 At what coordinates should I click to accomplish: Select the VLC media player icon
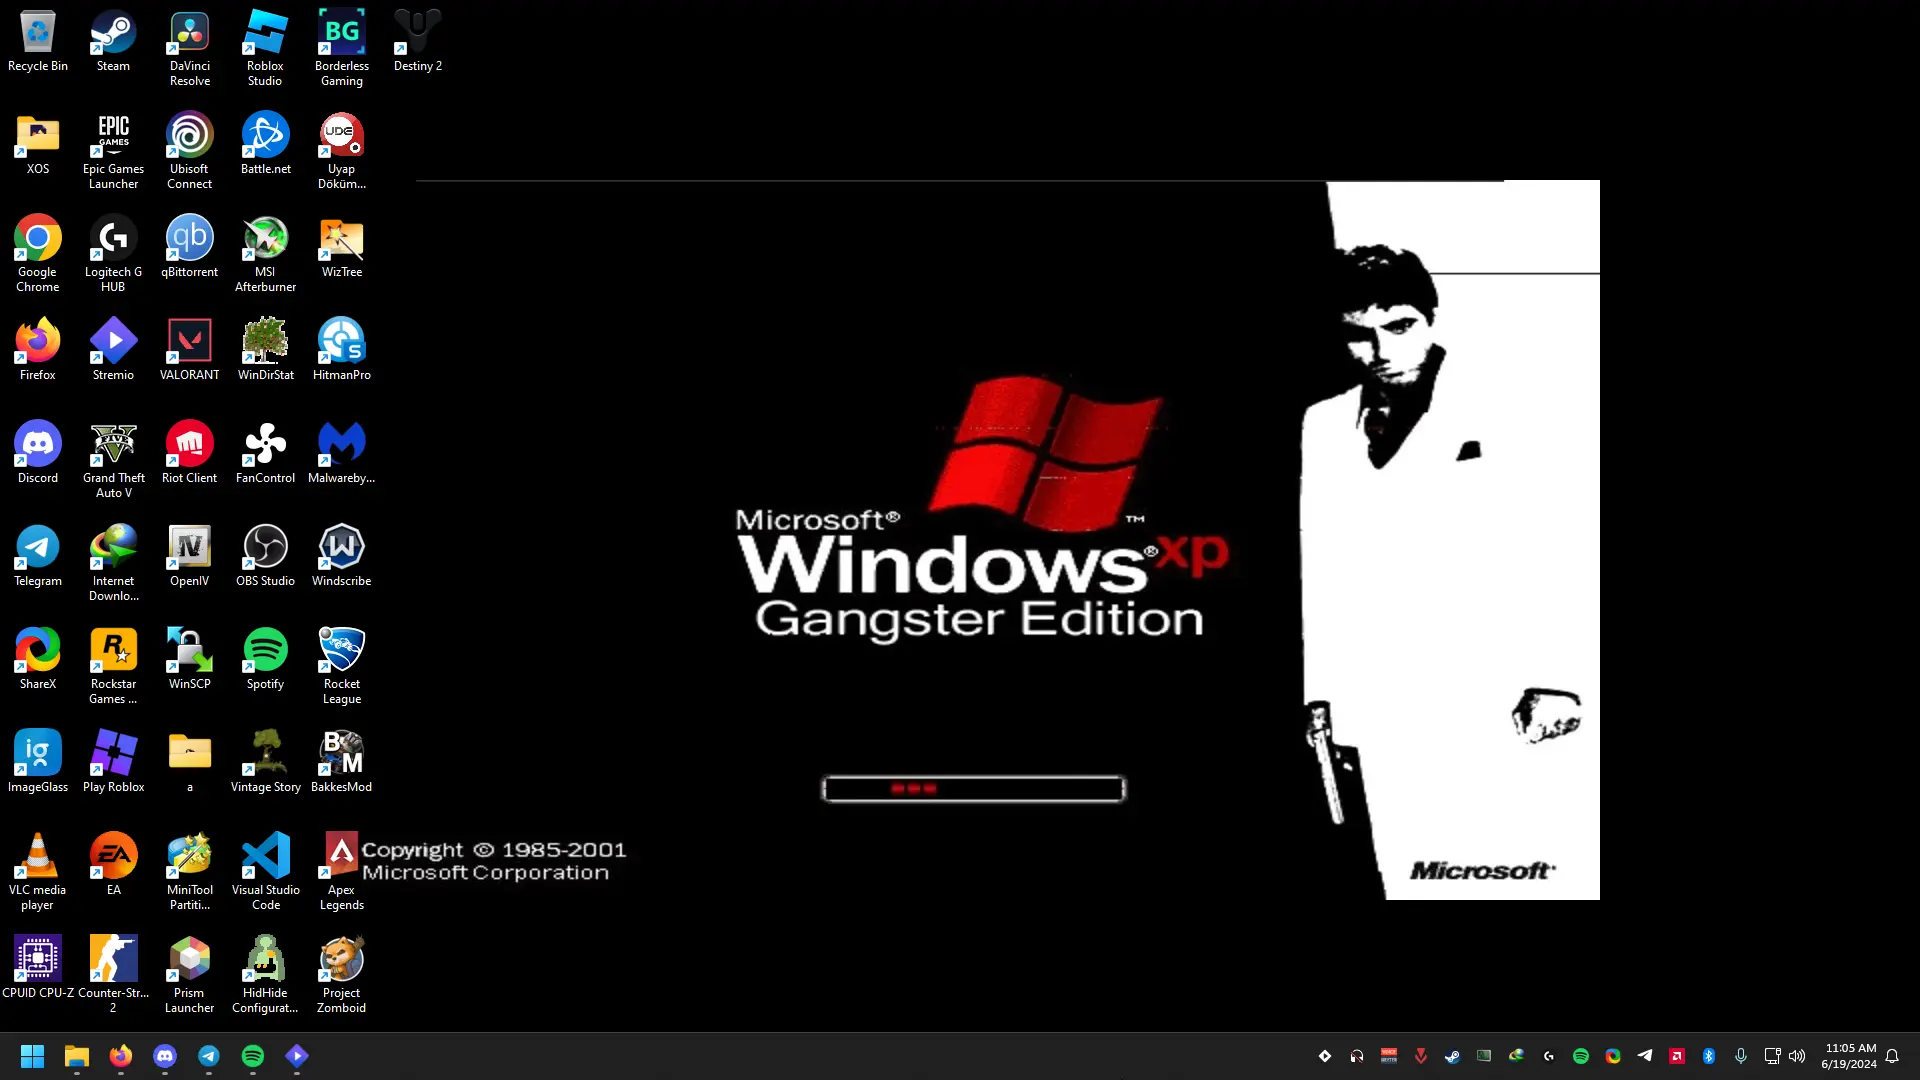point(38,873)
